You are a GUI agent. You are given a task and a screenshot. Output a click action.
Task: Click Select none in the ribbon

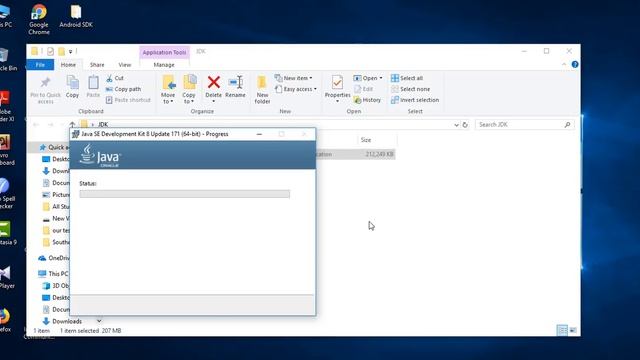click(x=410, y=89)
